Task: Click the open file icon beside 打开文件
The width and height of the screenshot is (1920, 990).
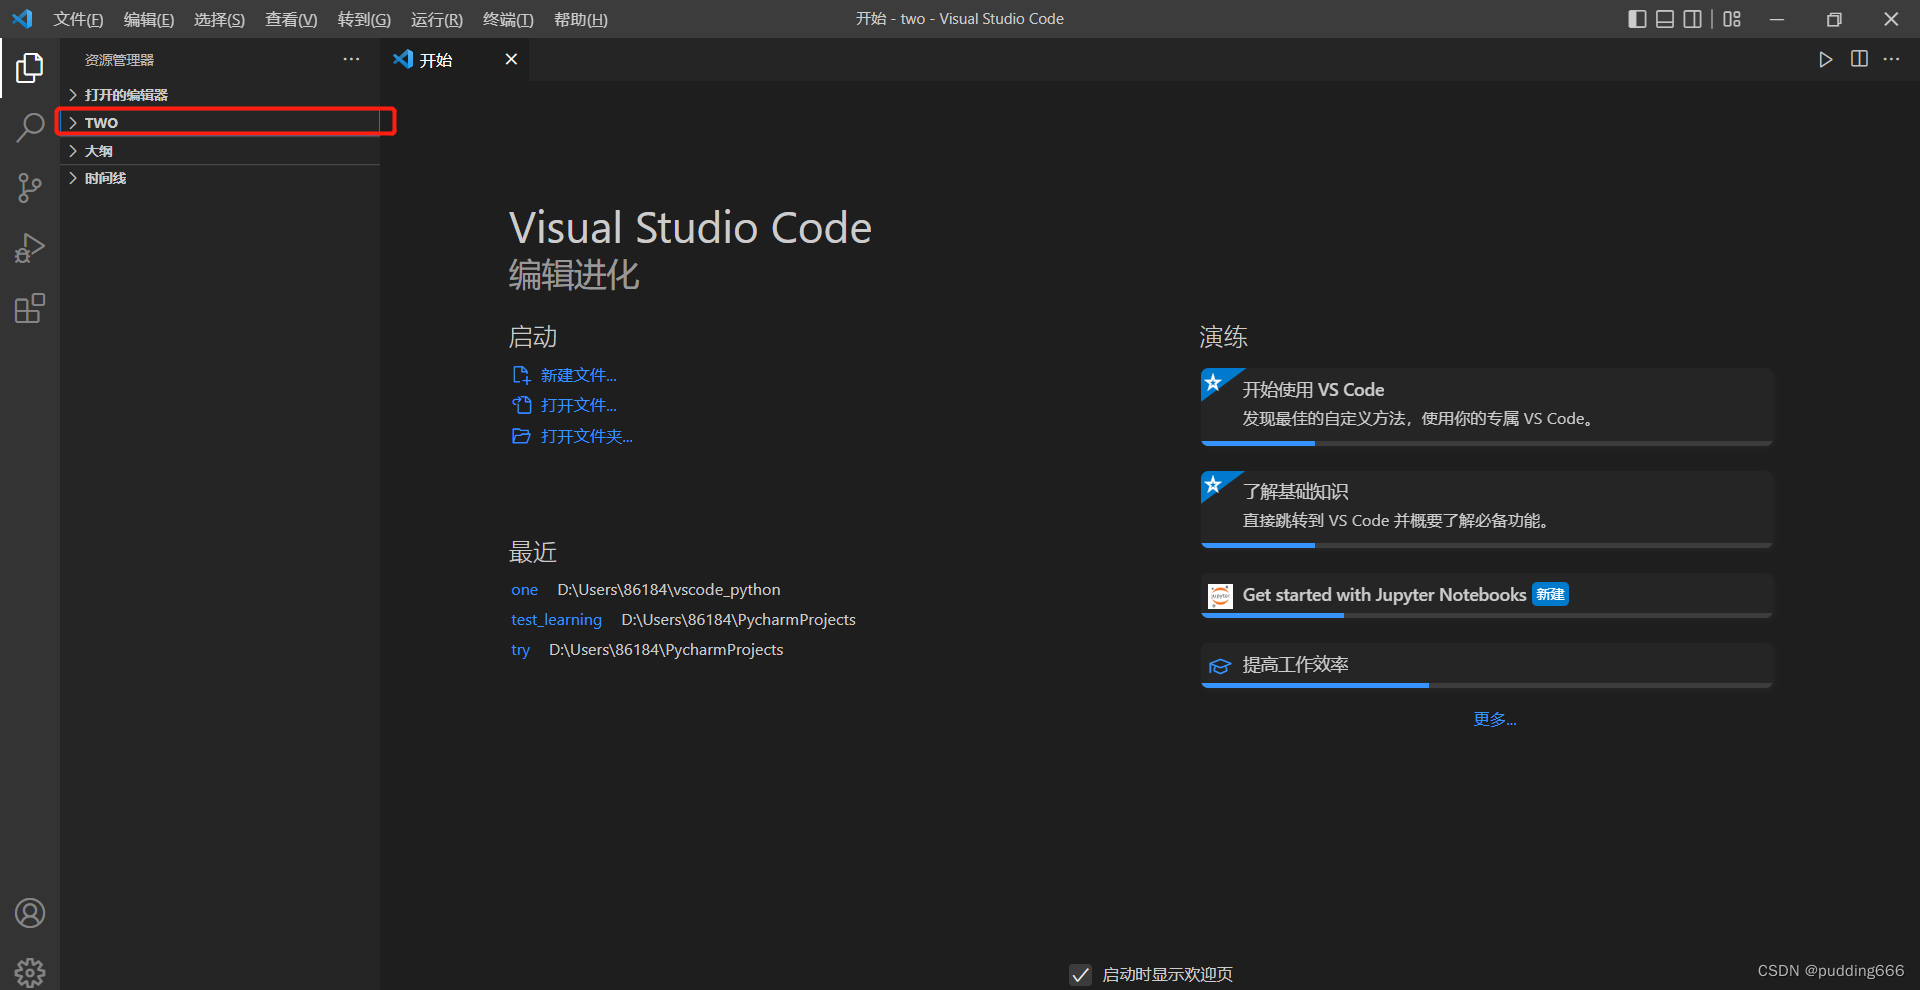Action: pos(521,405)
